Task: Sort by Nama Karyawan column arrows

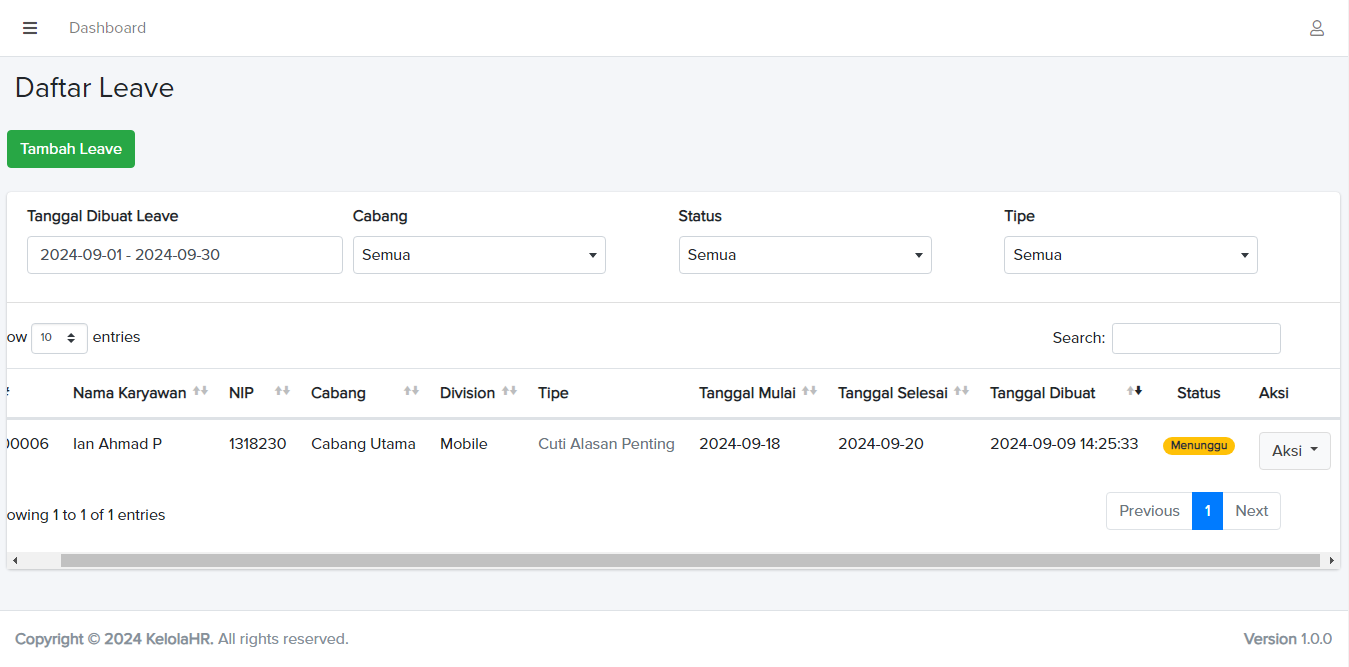Action: 200,391
